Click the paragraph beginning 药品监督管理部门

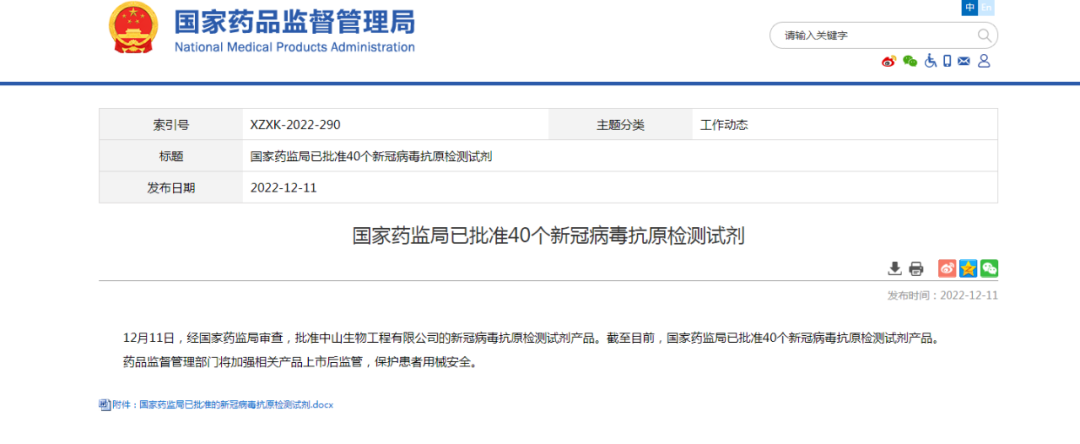[300, 361]
